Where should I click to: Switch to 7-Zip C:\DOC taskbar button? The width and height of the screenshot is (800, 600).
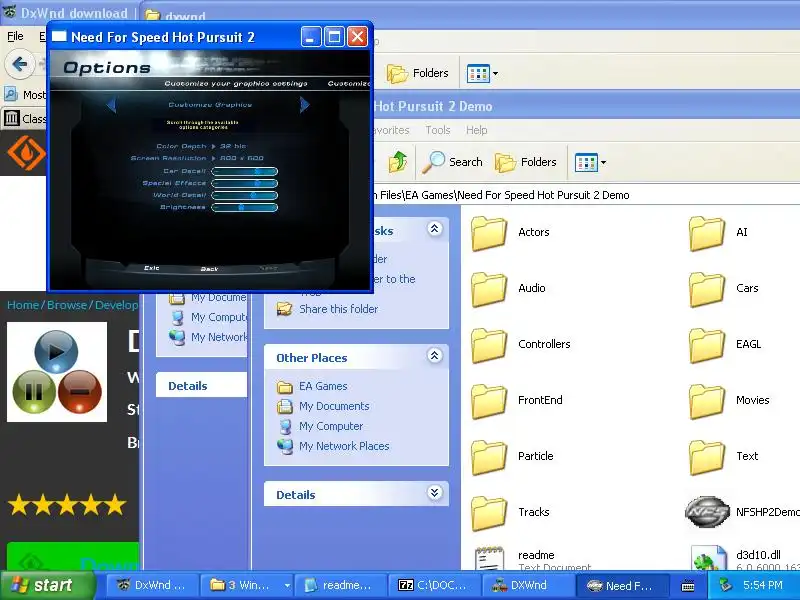pyautogui.click(x=434, y=585)
